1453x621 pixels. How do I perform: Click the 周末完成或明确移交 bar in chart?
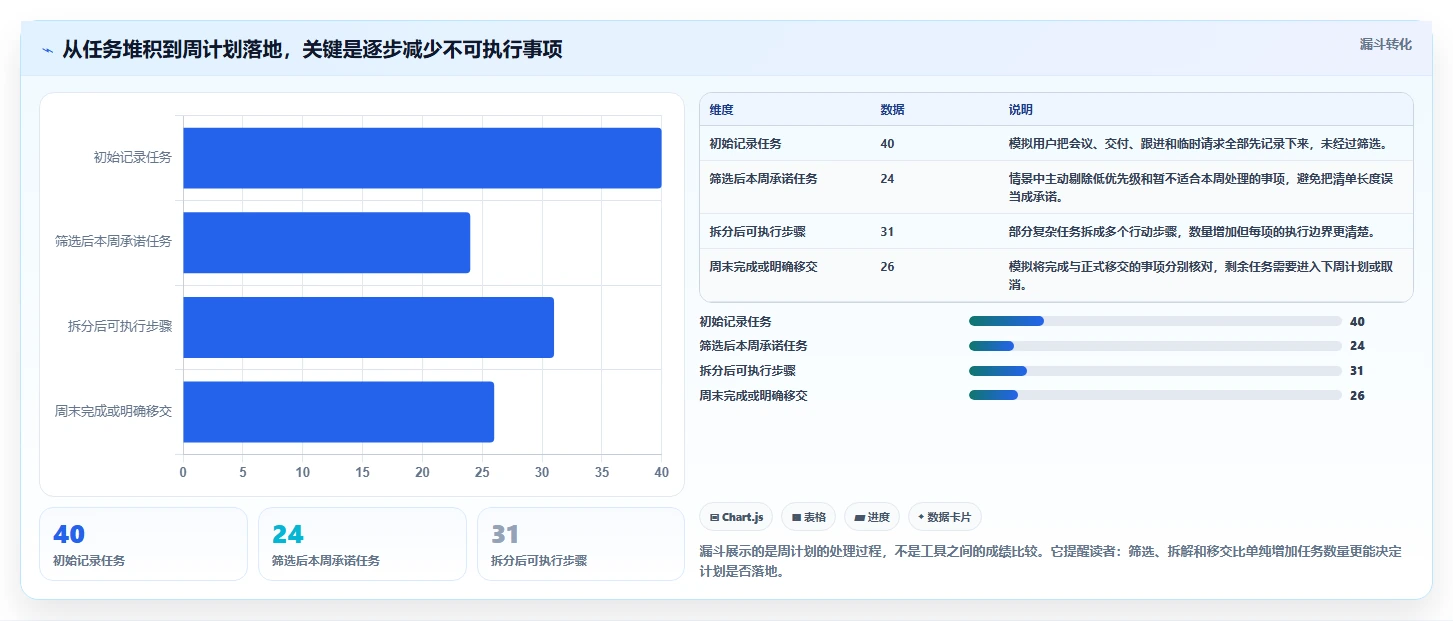click(338, 412)
